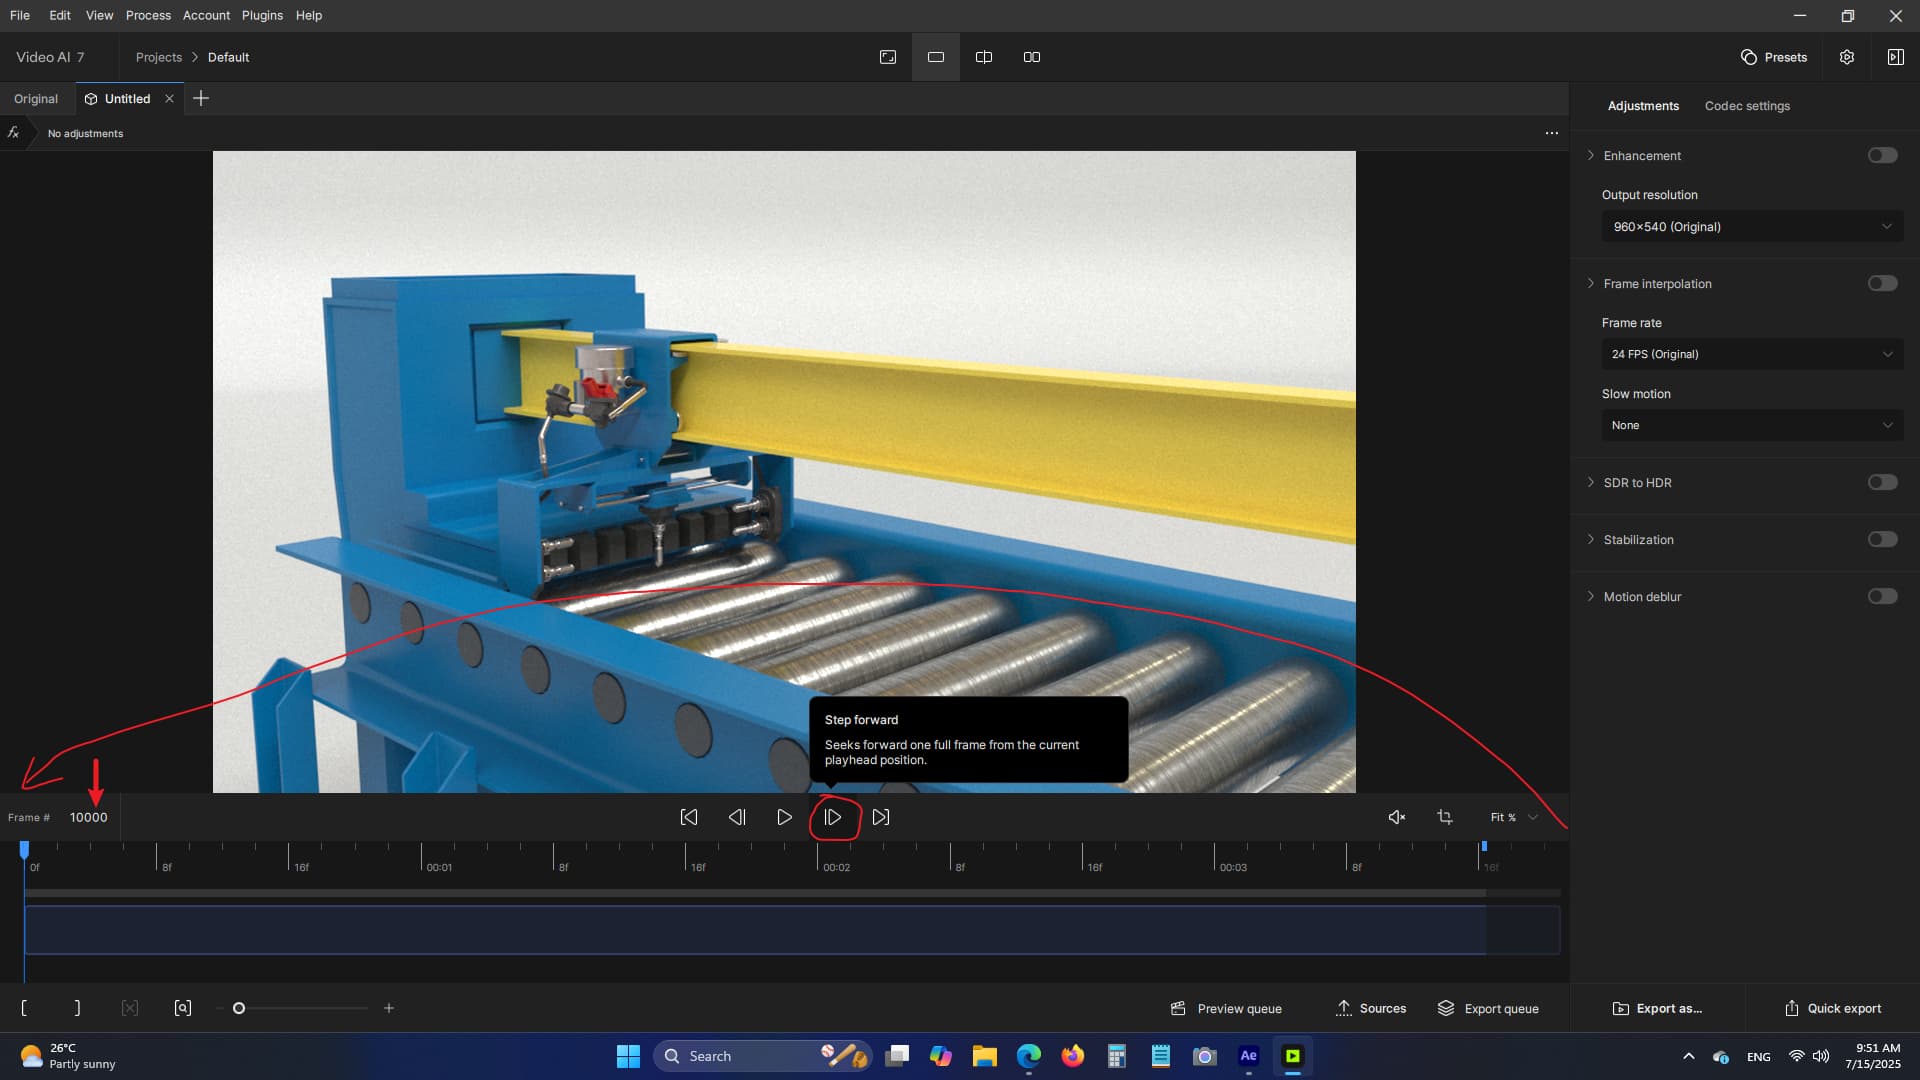Open the crop tool icon
This screenshot has width=1920, height=1080.
pos(1445,817)
